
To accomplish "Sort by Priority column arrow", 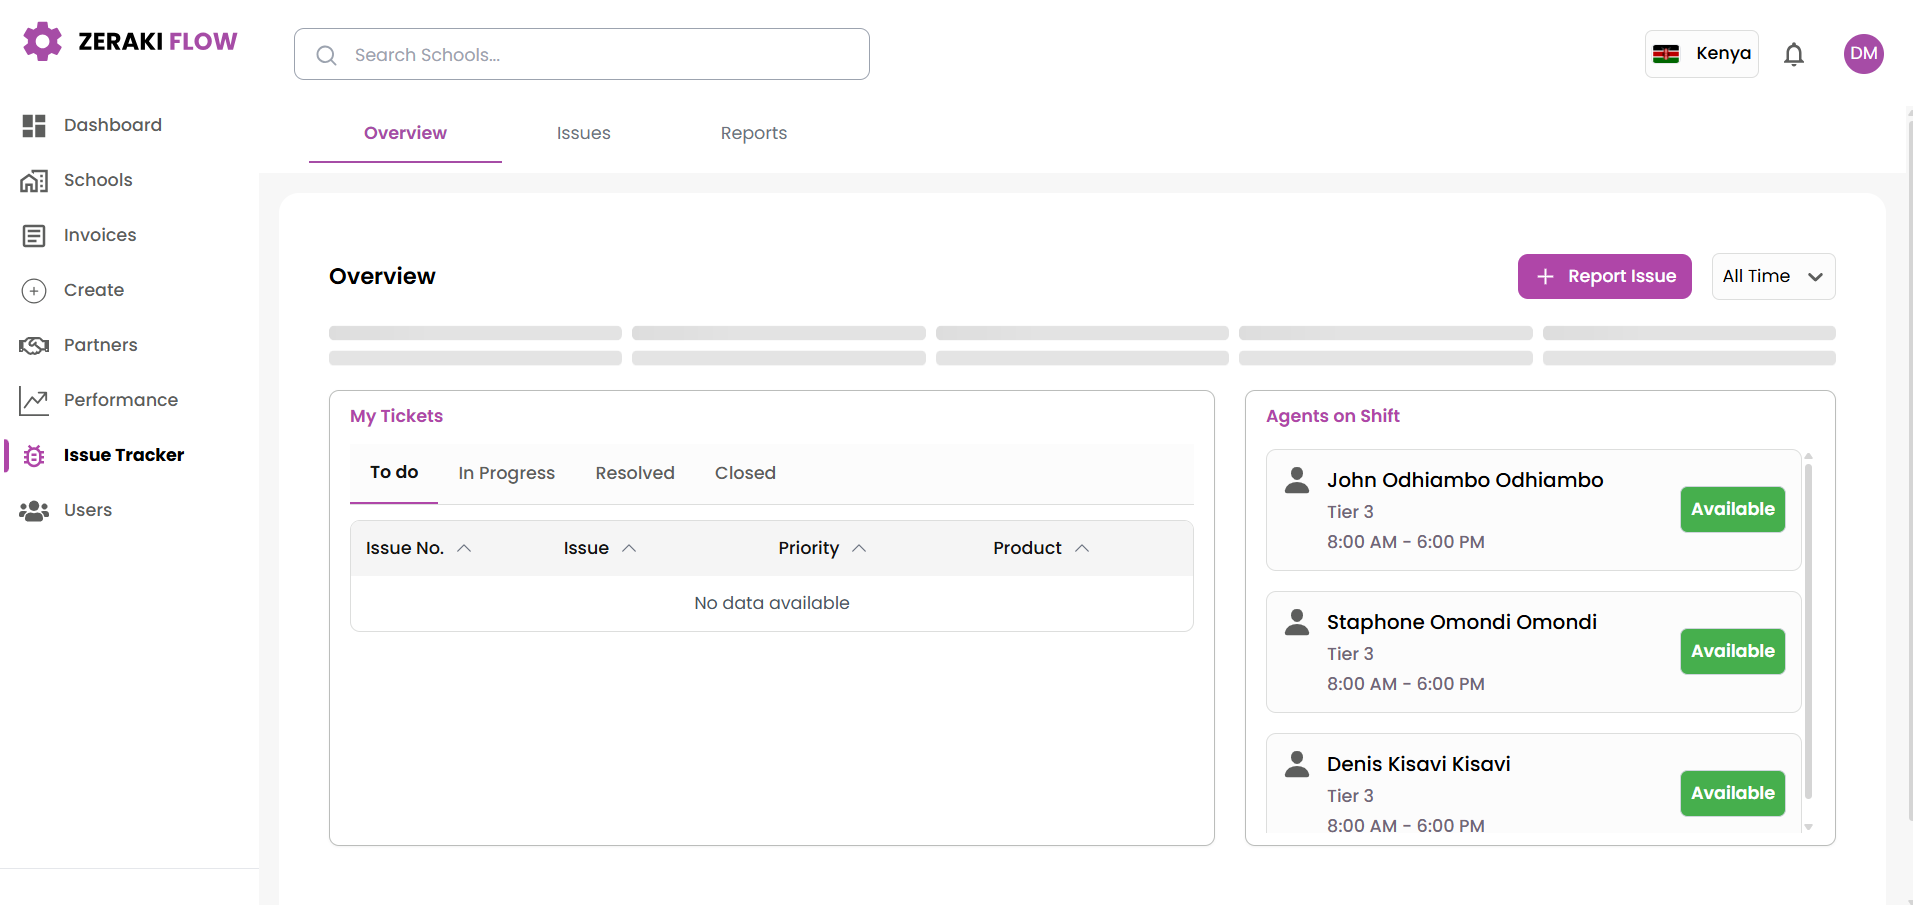I will pos(859,548).
